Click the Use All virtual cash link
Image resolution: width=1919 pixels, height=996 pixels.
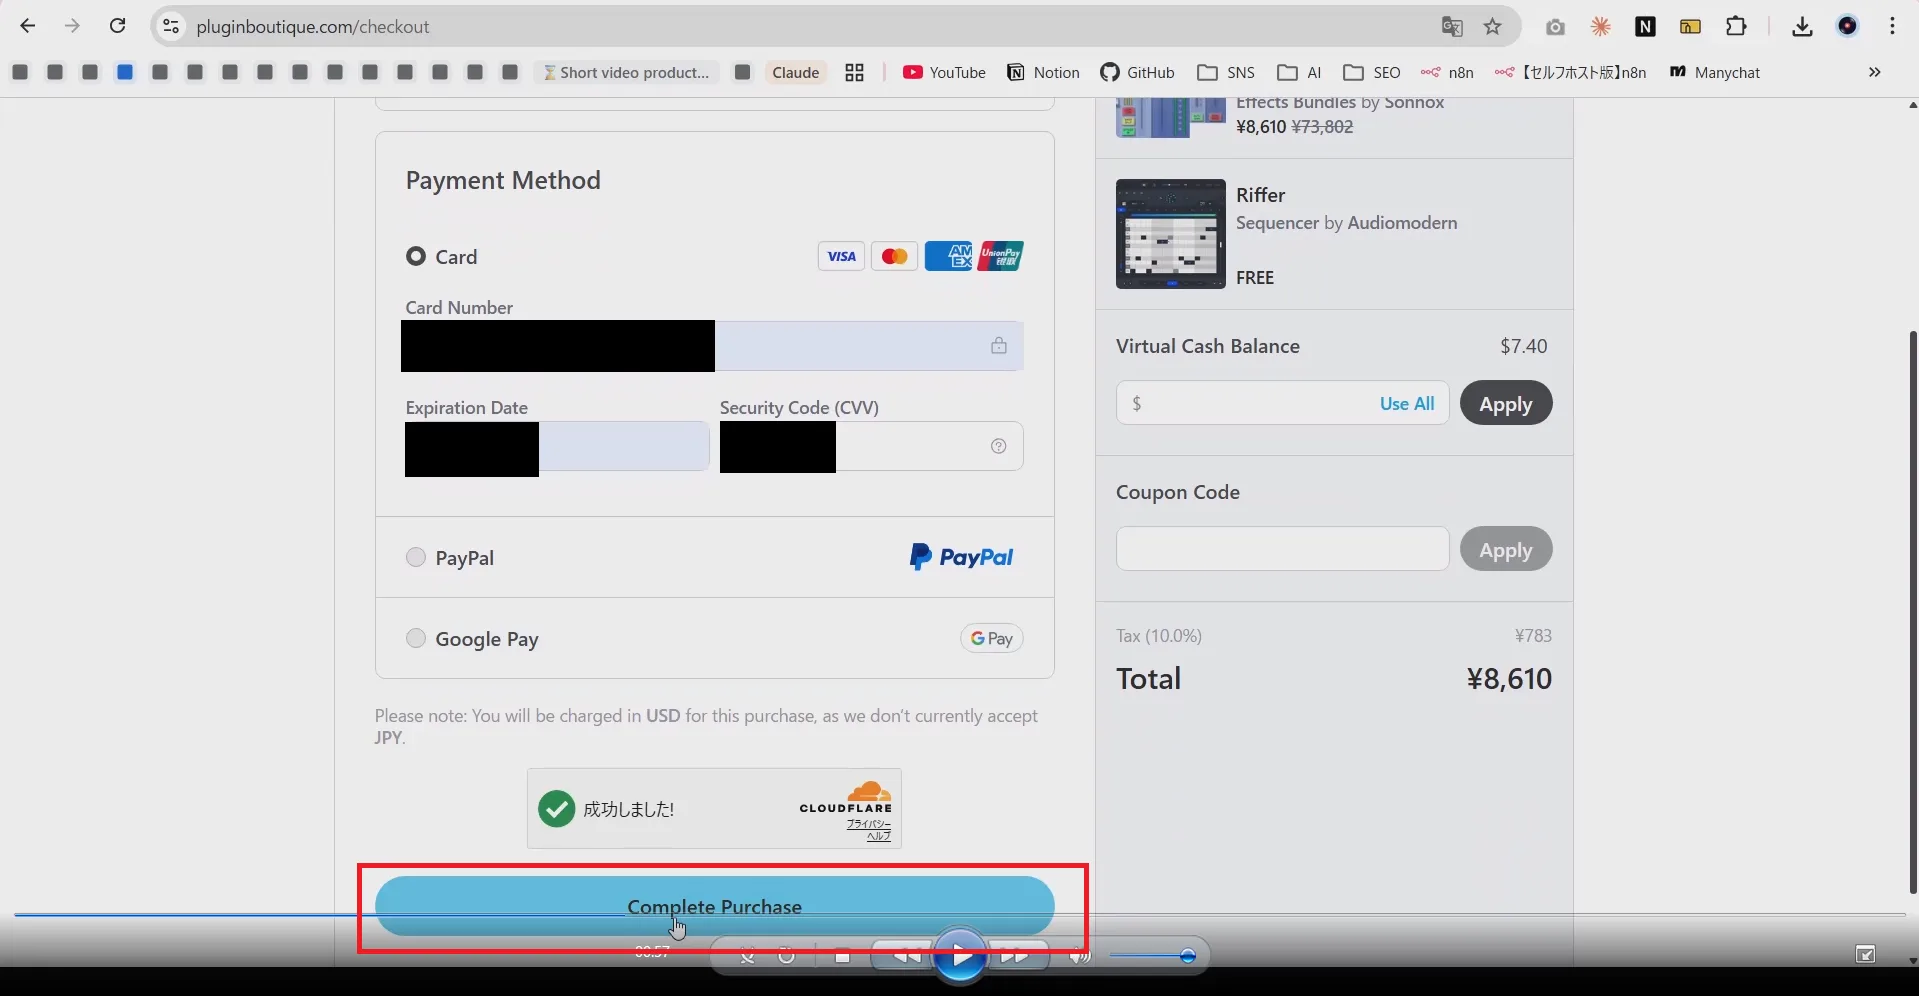pyautogui.click(x=1406, y=403)
